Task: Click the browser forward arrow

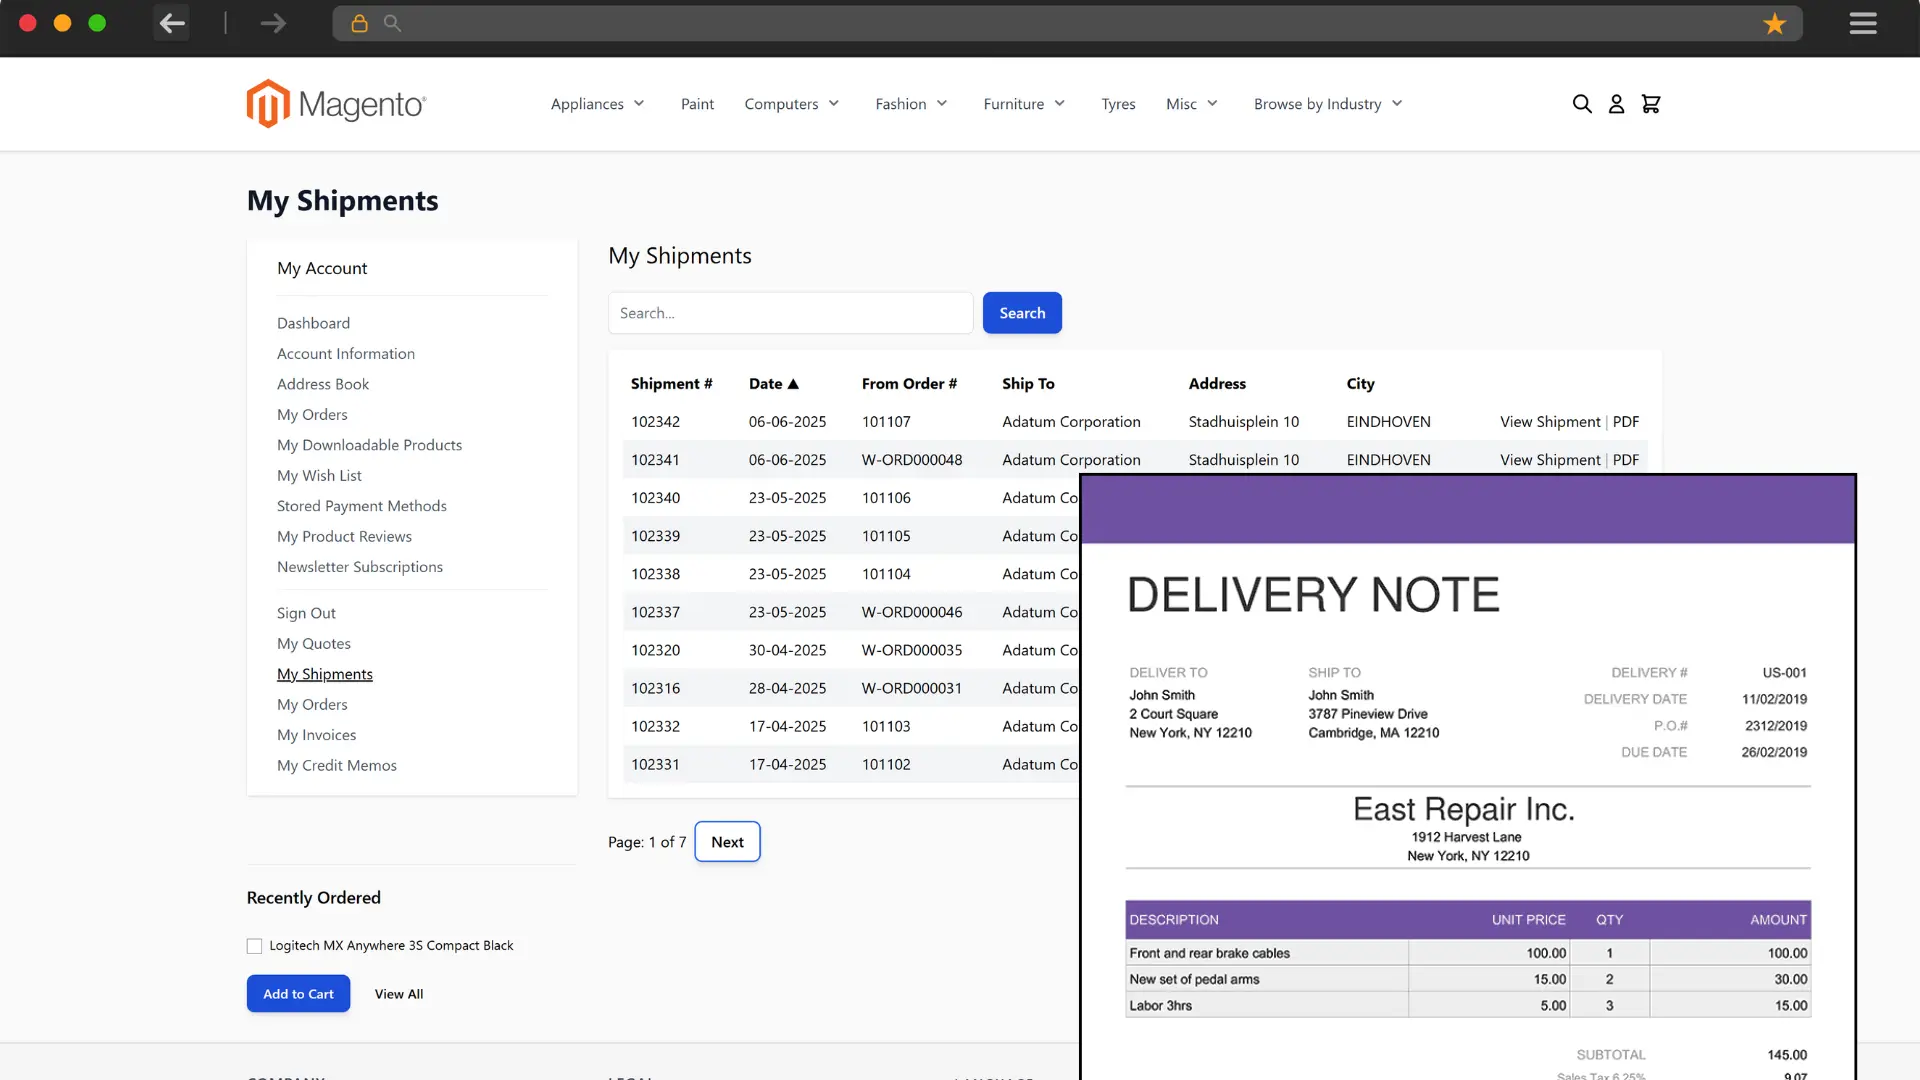Action: [x=273, y=23]
